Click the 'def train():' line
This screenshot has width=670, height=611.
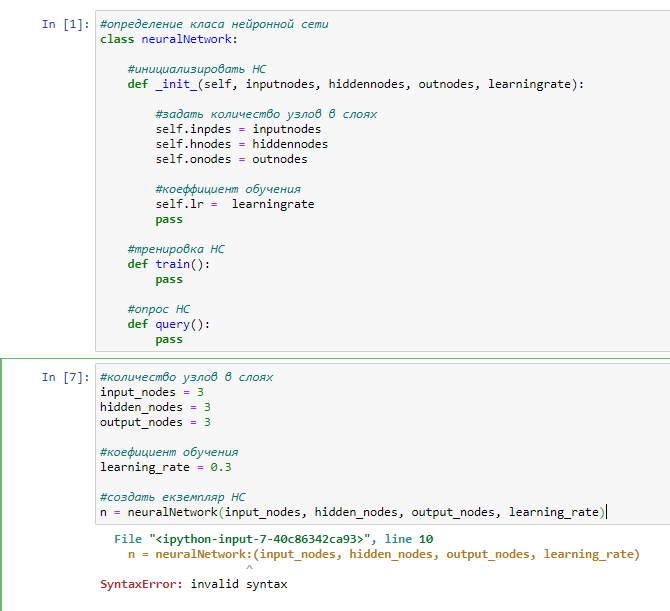pos(169,264)
